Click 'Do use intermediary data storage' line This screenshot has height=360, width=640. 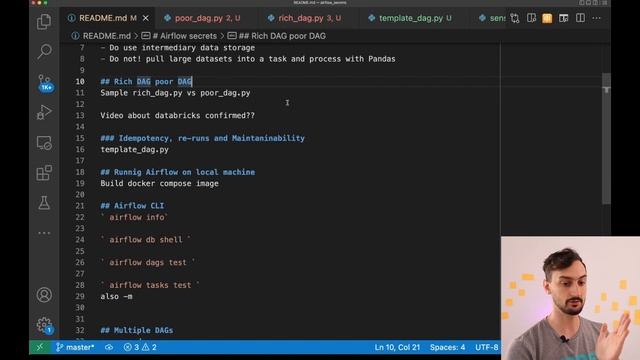pos(178,48)
